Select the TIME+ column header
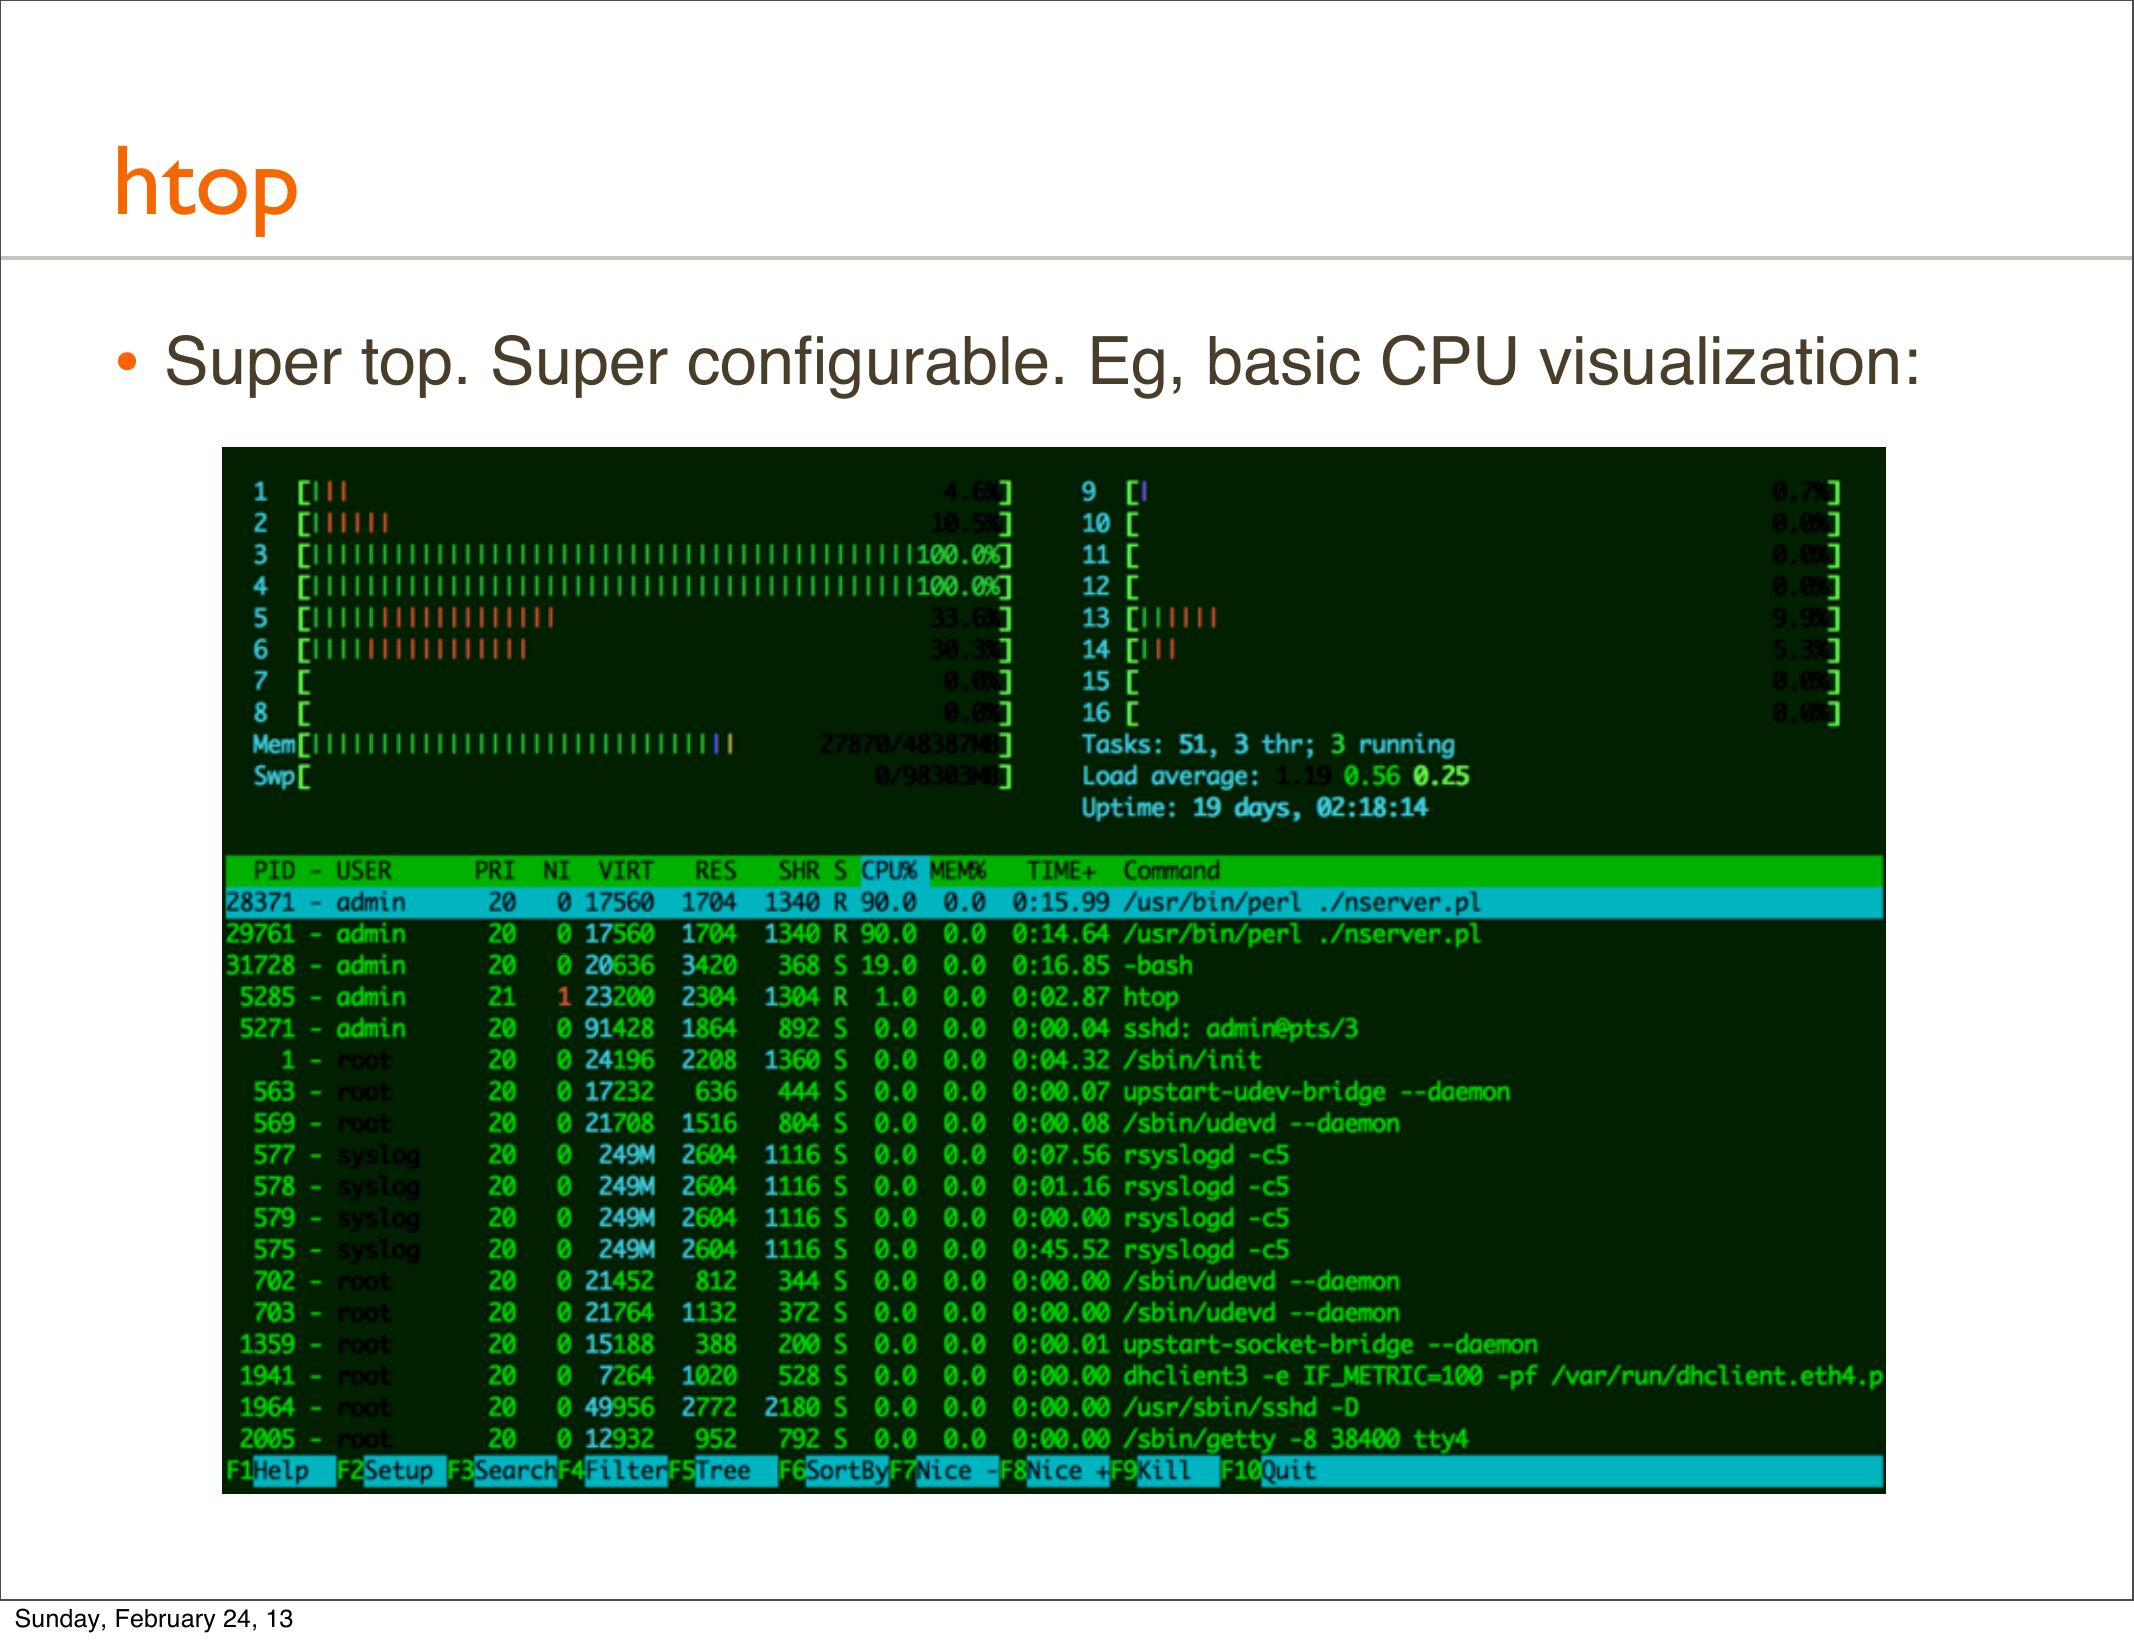This screenshot has height=1642, width=2134. click(1060, 871)
